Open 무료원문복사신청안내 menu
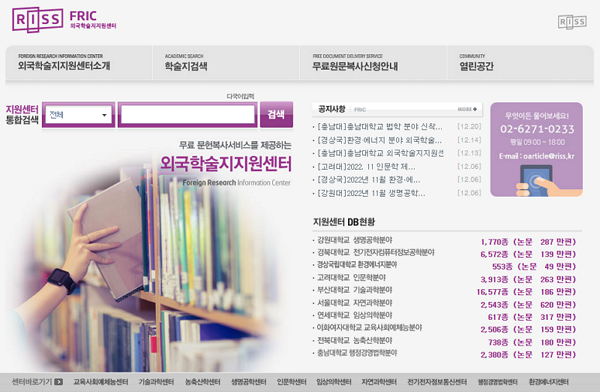Screen dimensions: 600x392 click(355, 66)
